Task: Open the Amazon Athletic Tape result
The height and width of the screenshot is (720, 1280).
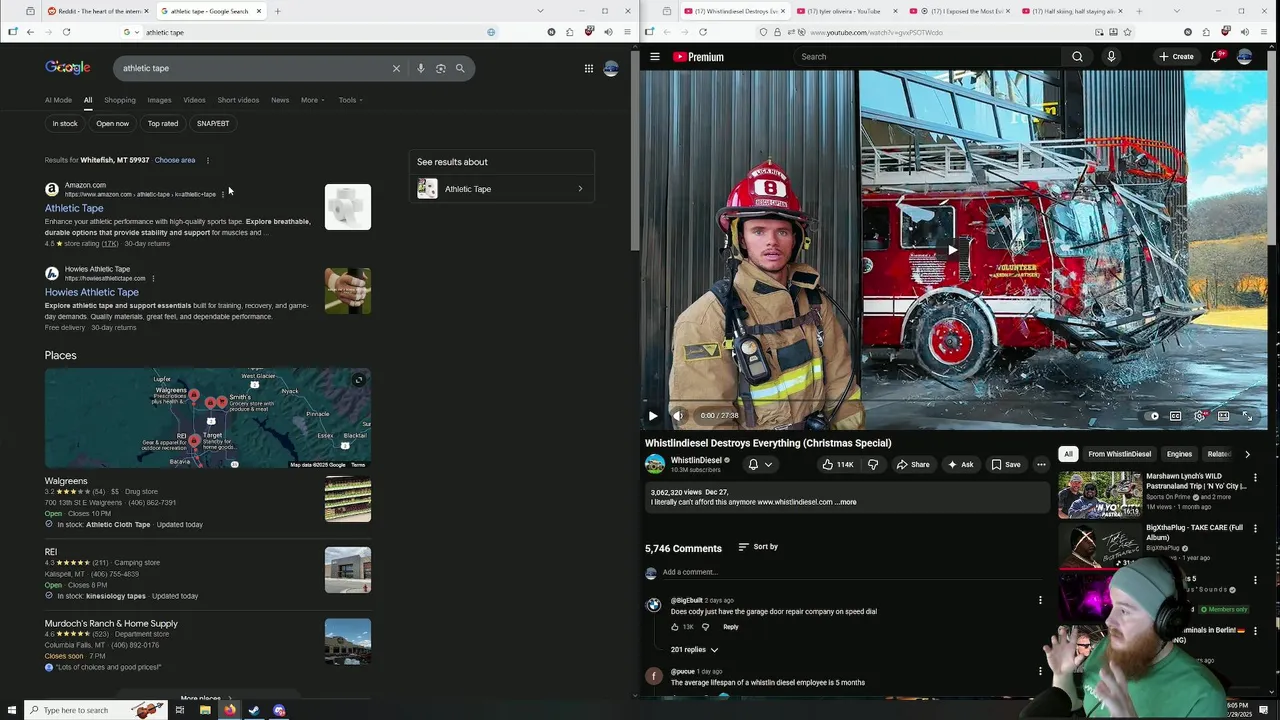Action: [x=74, y=208]
